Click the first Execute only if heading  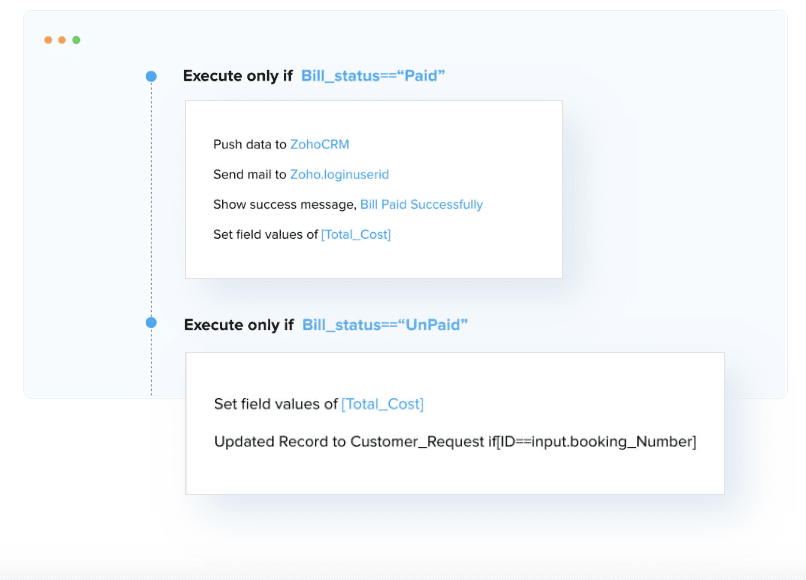[237, 76]
